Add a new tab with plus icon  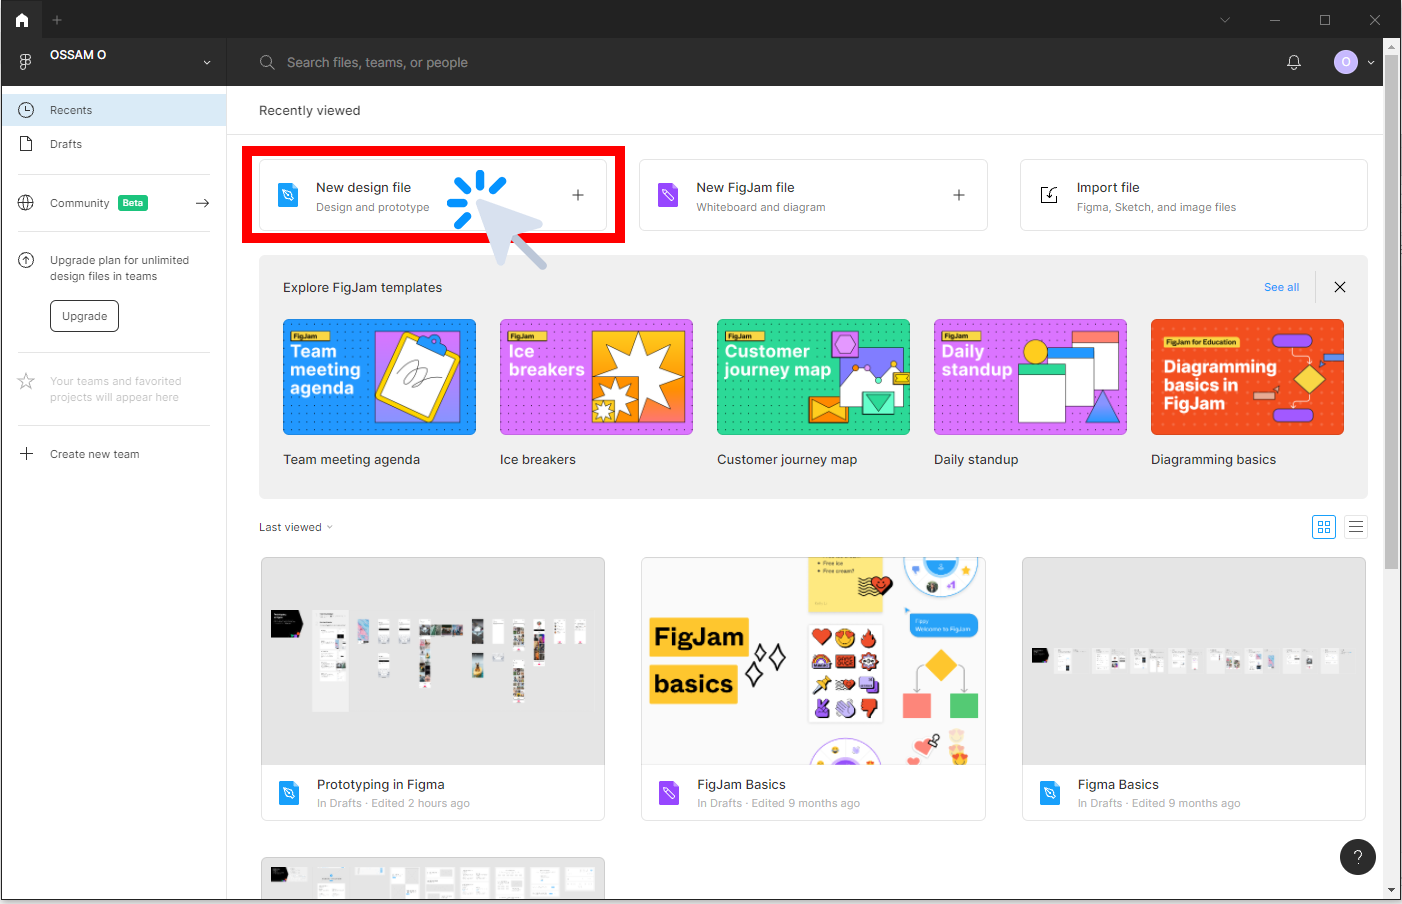coord(57,20)
